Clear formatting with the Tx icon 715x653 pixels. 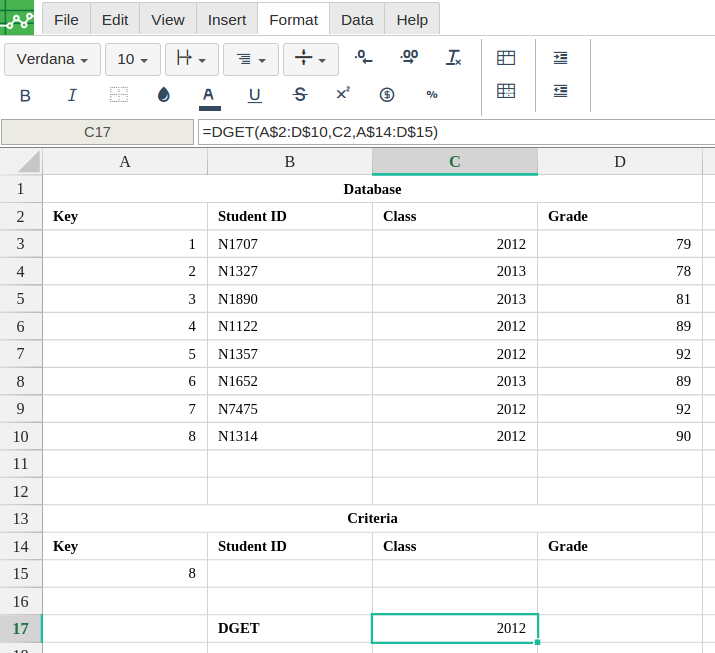tap(454, 58)
